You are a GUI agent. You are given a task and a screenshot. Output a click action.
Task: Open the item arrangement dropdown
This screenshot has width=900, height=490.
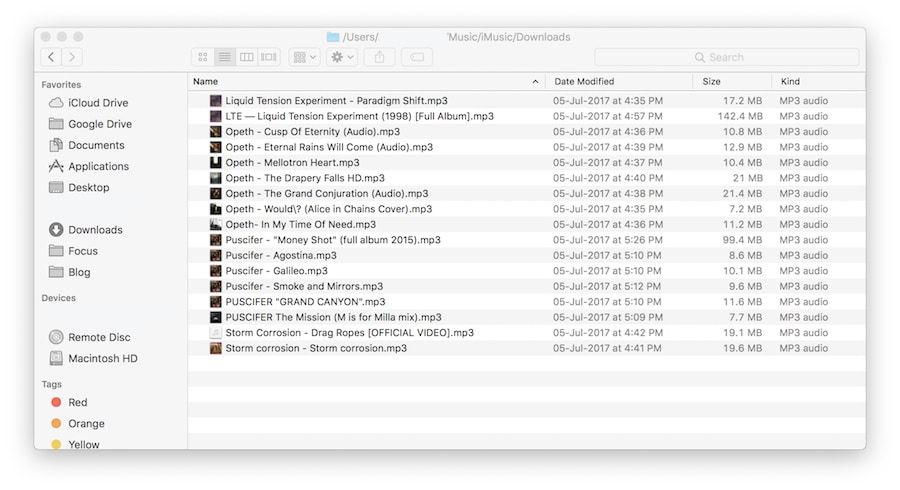(x=305, y=57)
